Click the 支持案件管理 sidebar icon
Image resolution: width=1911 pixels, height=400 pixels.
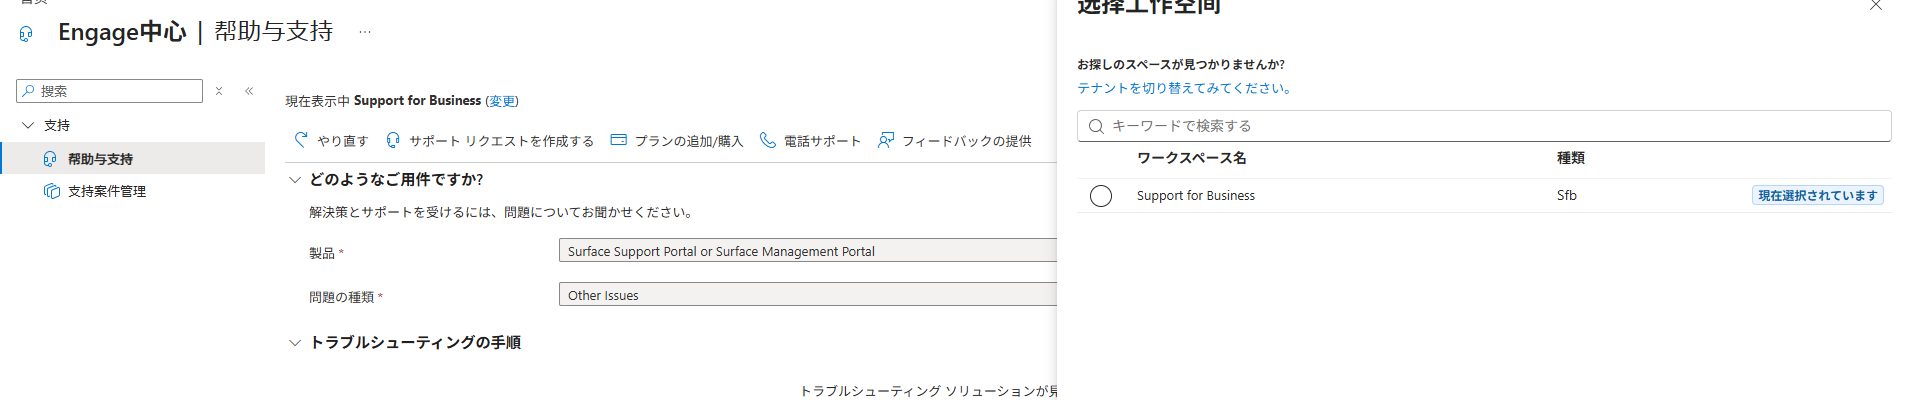(x=51, y=190)
